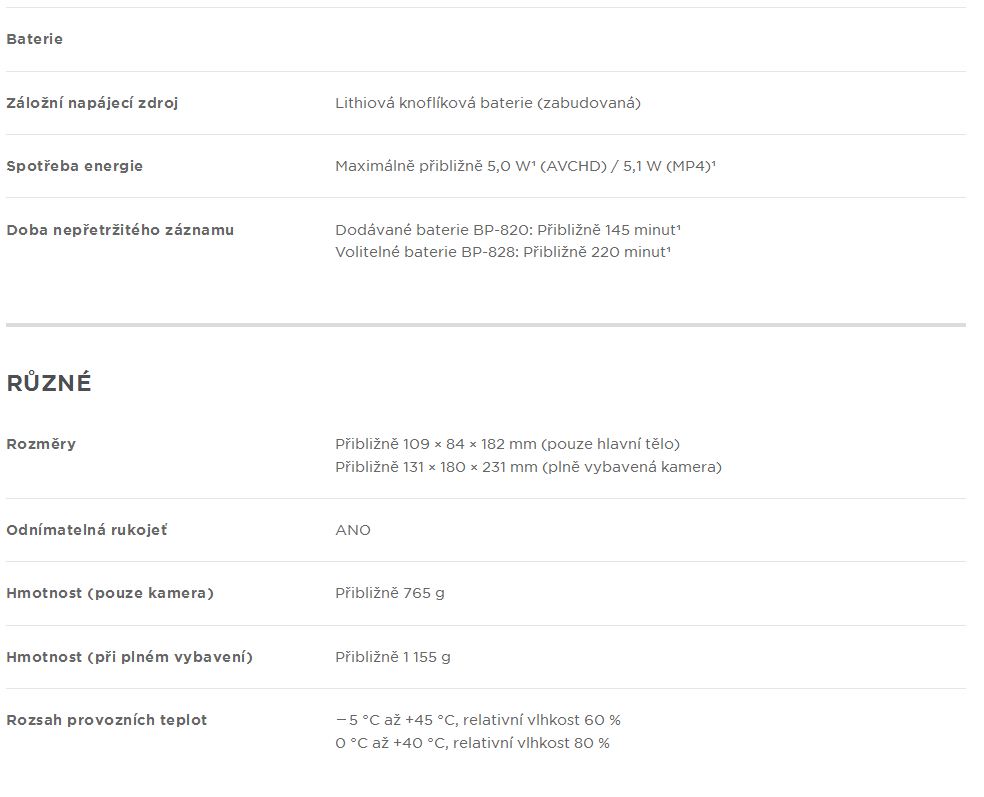Click the Přibližně 1 155 g value
The height and width of the screenshot is (797, 984).
coord(393,657)
